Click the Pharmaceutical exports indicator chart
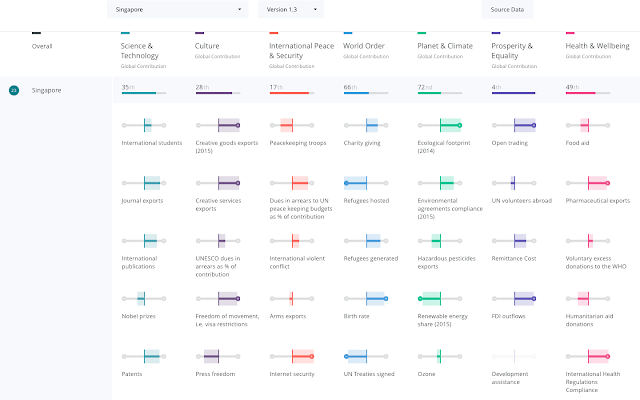This screenshot has height=400, width=640. click(588, 183)
